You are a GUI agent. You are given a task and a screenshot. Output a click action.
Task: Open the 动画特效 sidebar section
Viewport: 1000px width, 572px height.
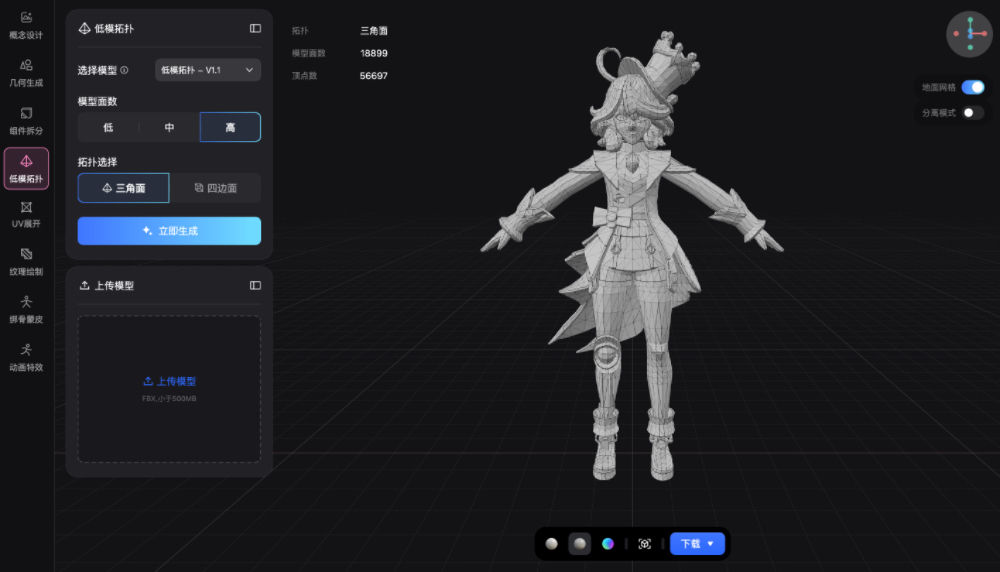click(x=26, y=358)
